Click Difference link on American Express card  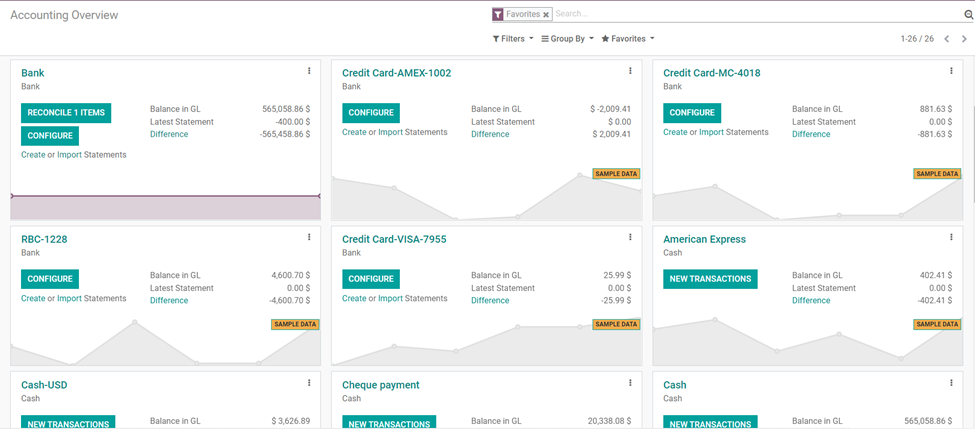coord(811,300)
